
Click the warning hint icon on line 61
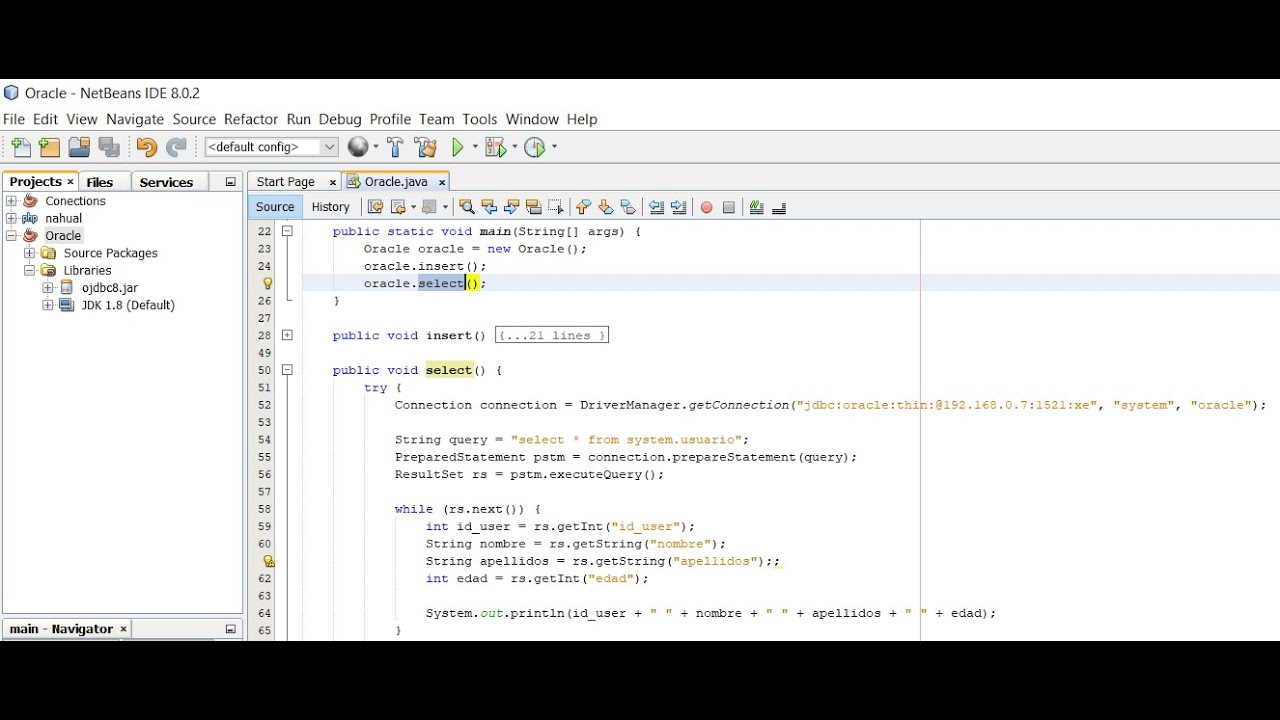(268, 561)
